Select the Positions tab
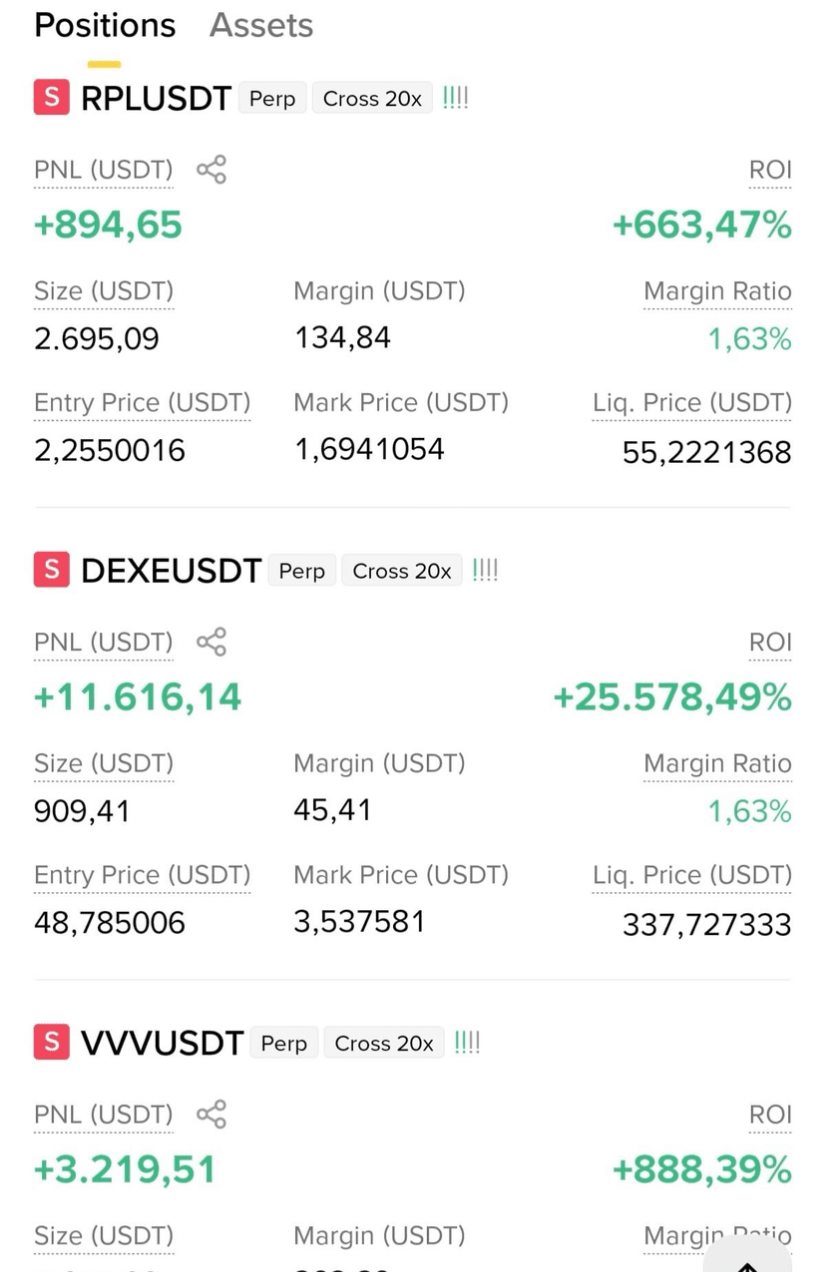The height and width of the screenshot is (1272, 823). (105, 25)
